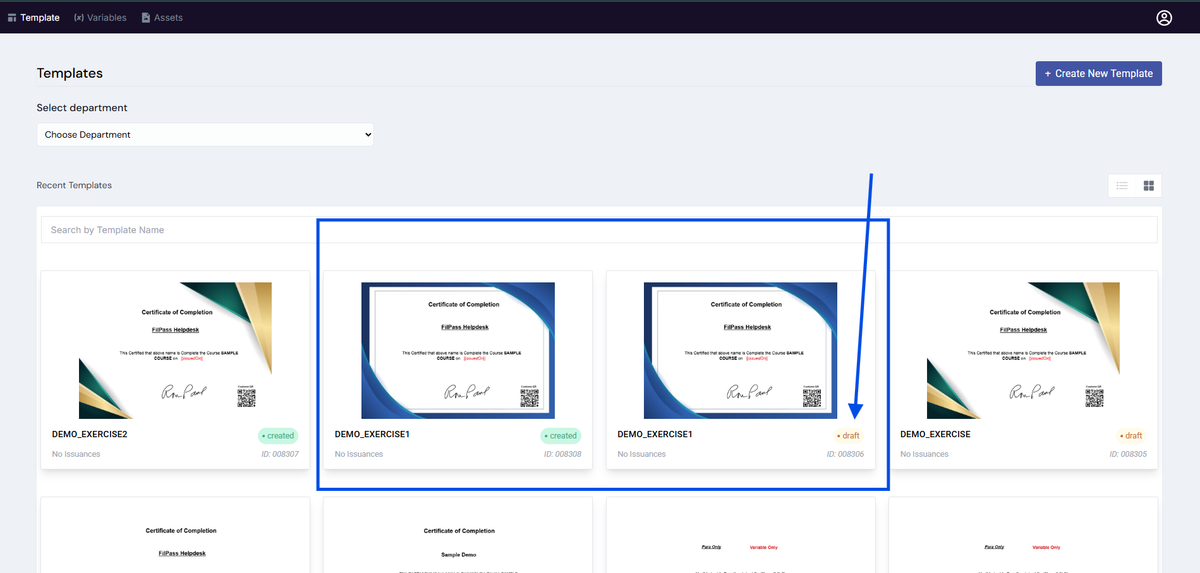
Task: Click the Select department label
Action: tap(82, 108)
